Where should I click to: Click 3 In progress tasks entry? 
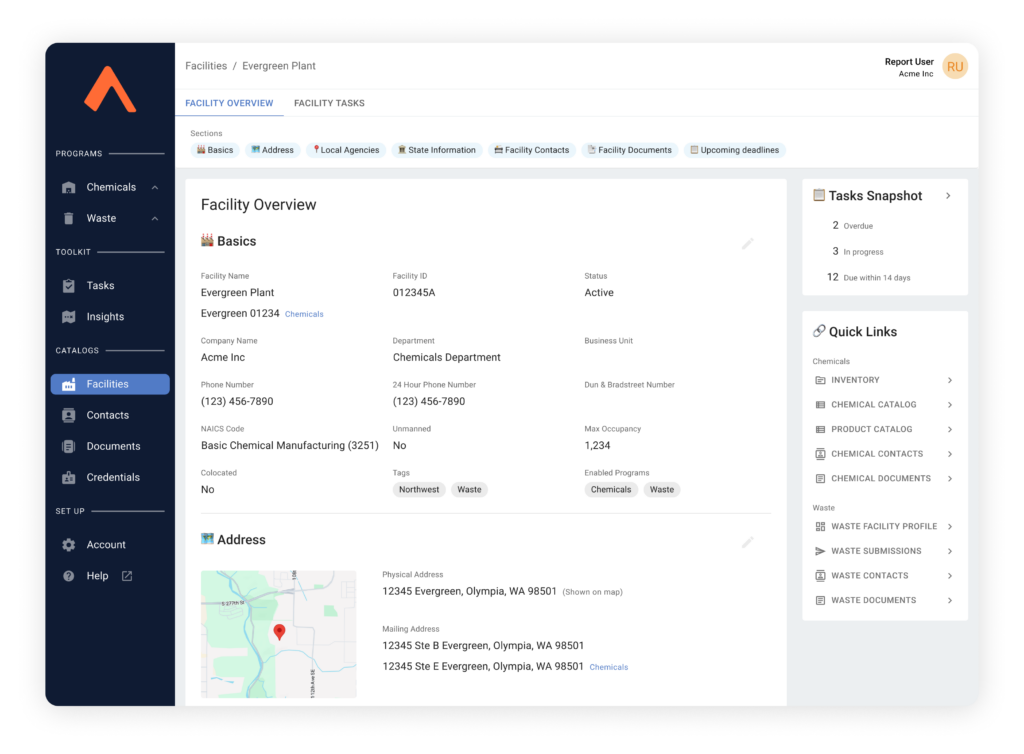[857, 251]
